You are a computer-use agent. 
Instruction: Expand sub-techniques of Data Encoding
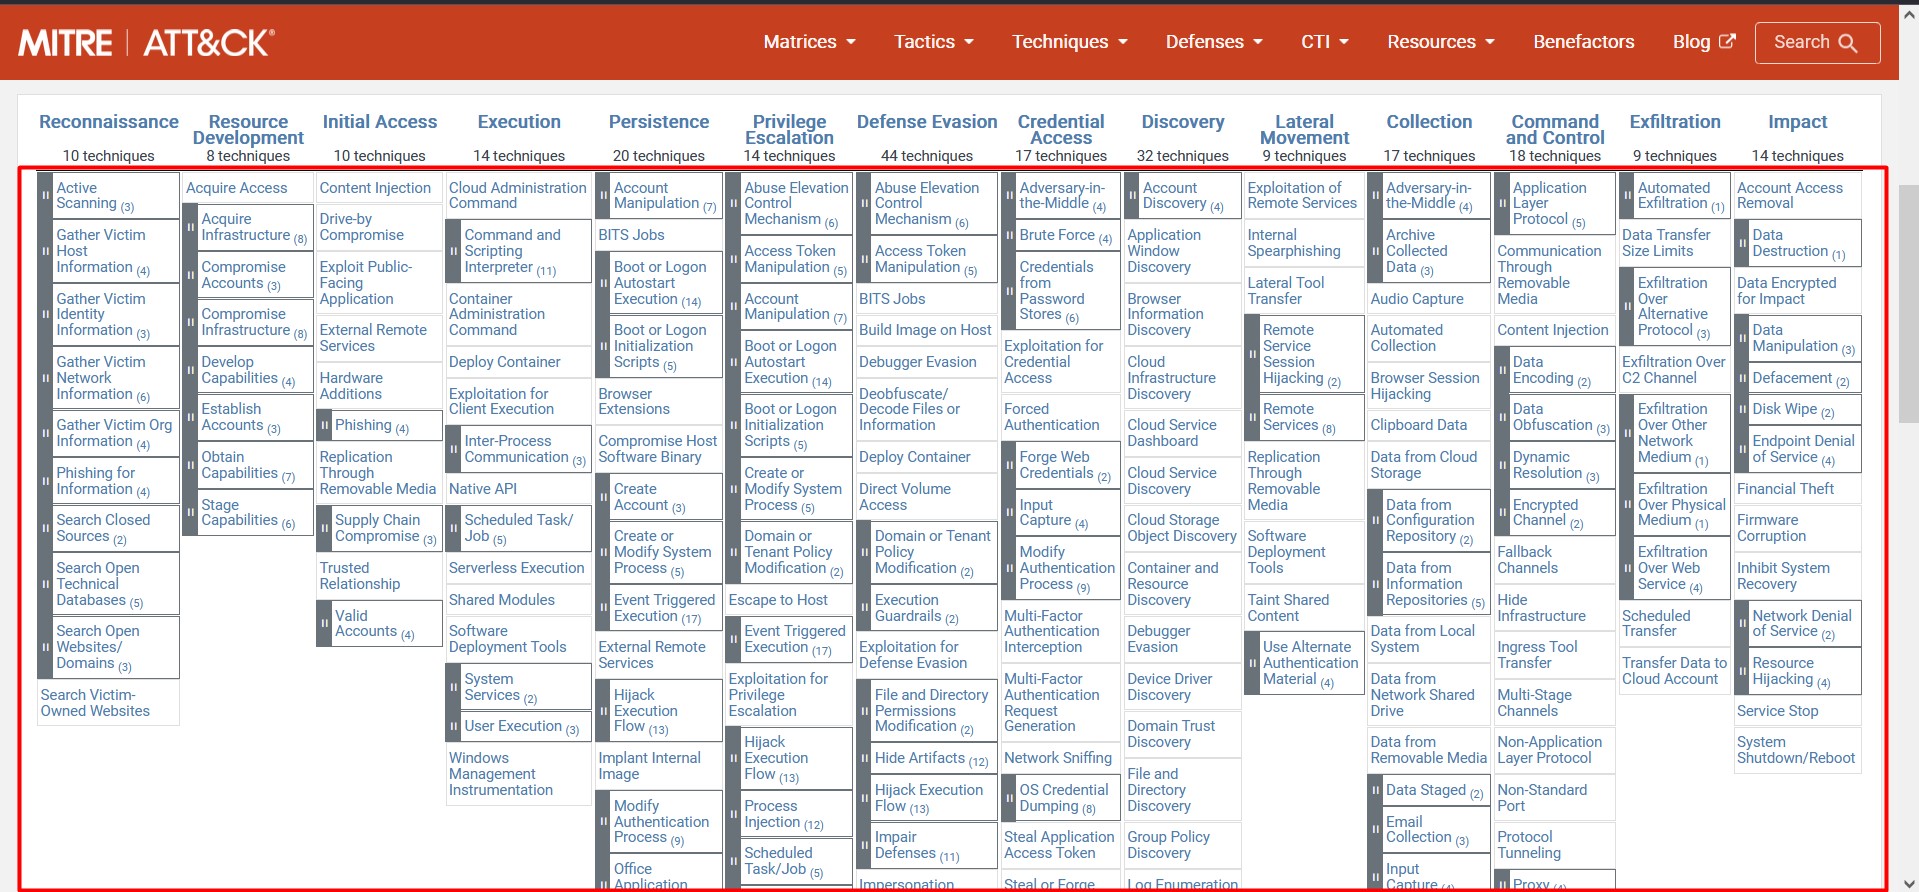coord(1502,370)
